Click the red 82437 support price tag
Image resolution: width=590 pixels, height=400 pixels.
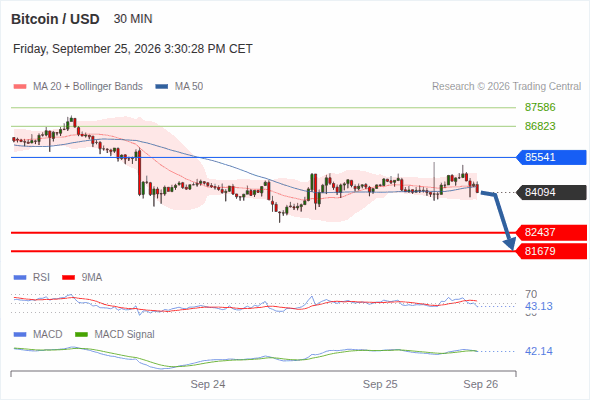pos(550,232)
